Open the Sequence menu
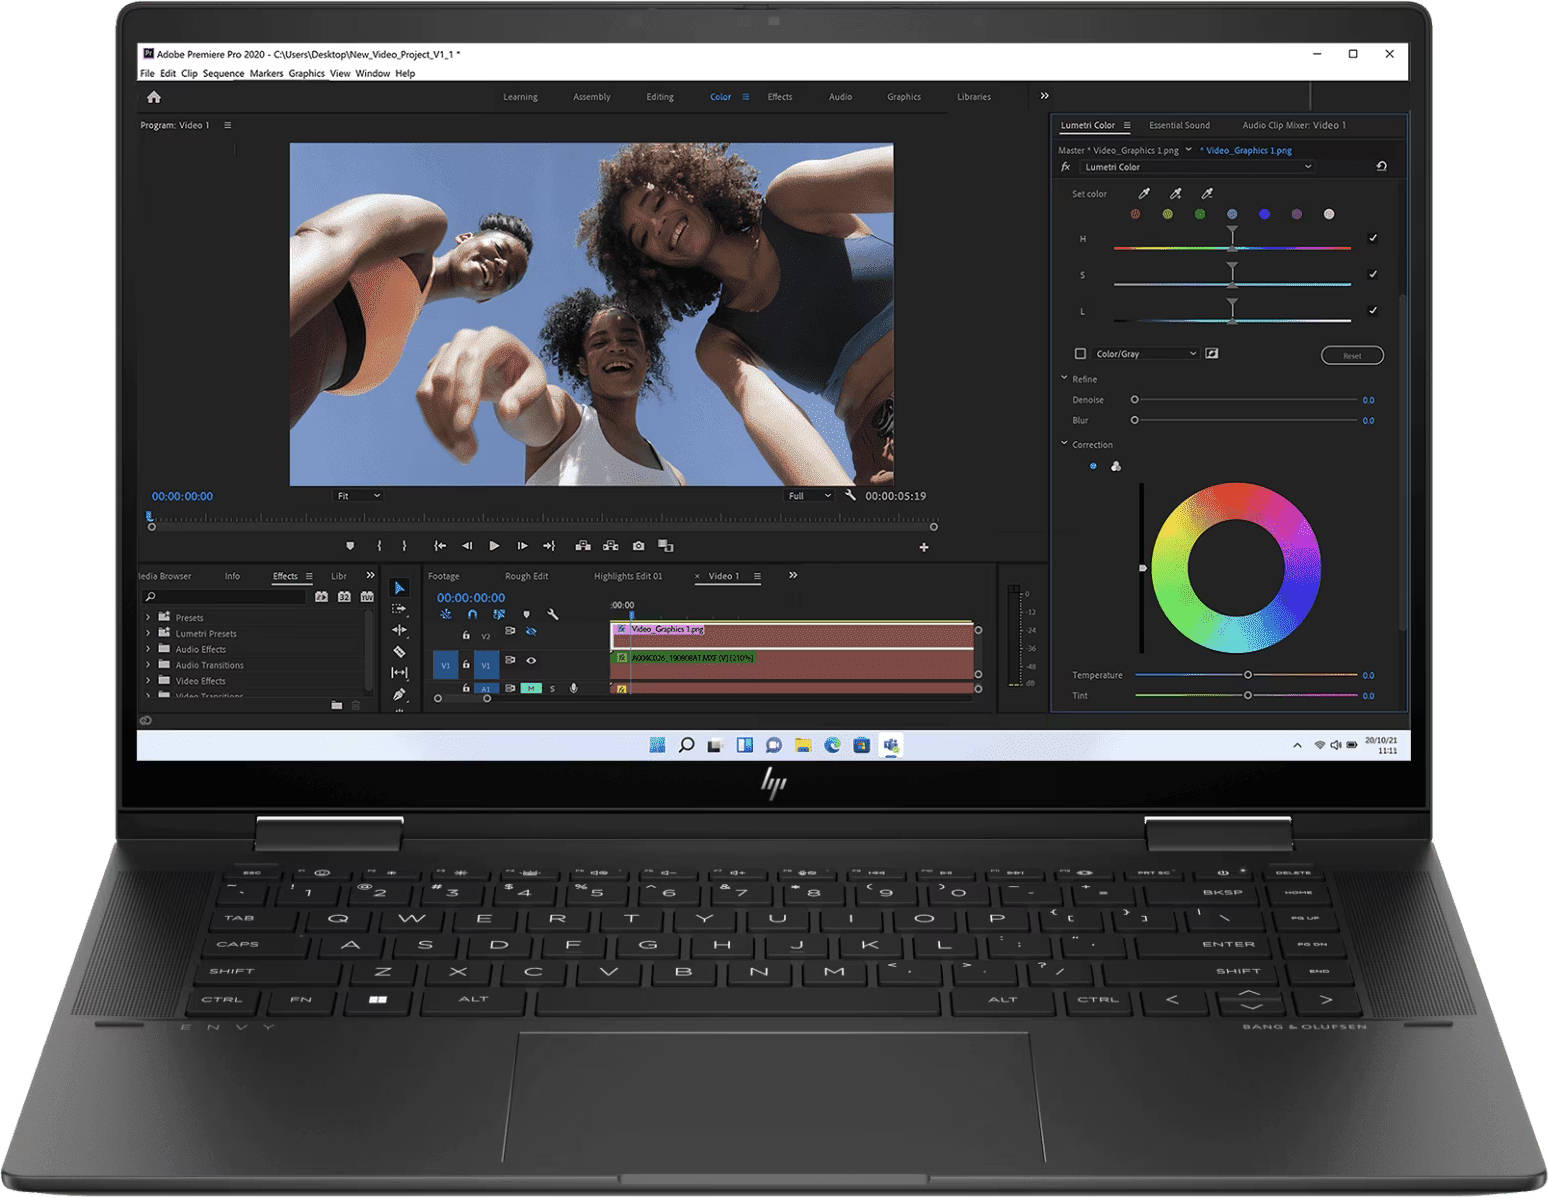This screenshot has width=1548, height=1198. tap(223, 73)
